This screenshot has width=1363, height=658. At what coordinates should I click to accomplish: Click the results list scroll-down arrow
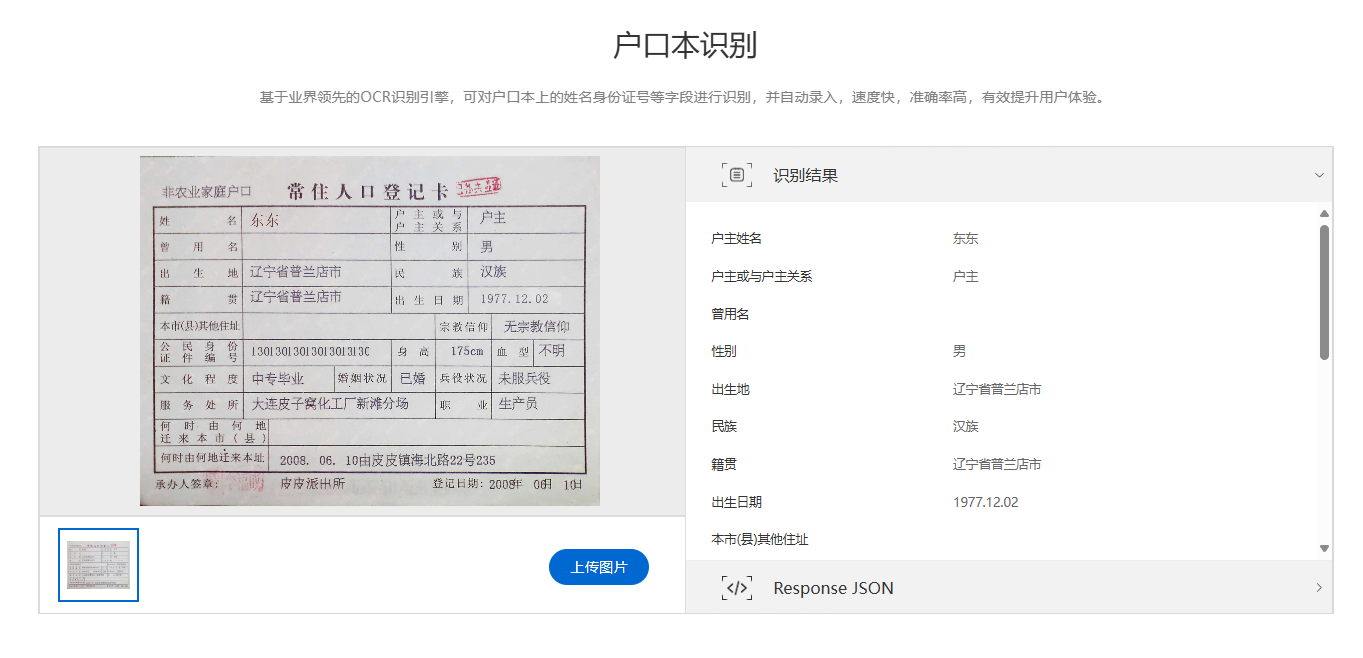coord(1324,548)
